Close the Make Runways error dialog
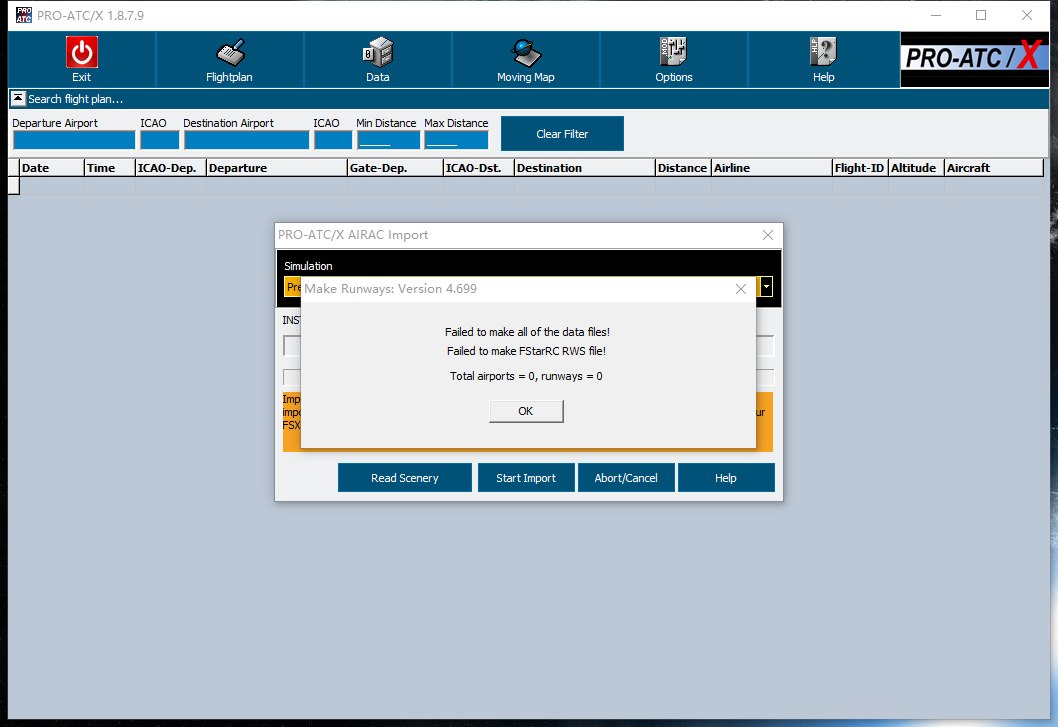1058x727 pixels. click(740, 289)
